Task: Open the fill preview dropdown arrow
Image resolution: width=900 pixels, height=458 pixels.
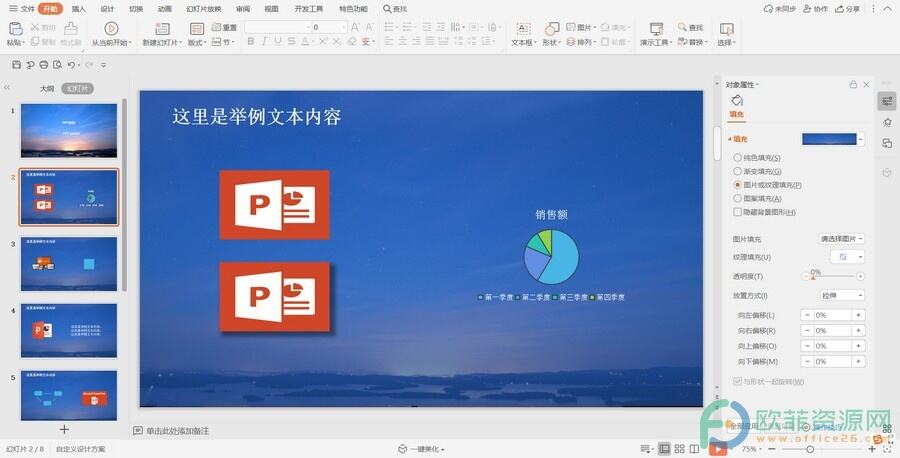Action: pyautogui.click(x=860, y=139)
